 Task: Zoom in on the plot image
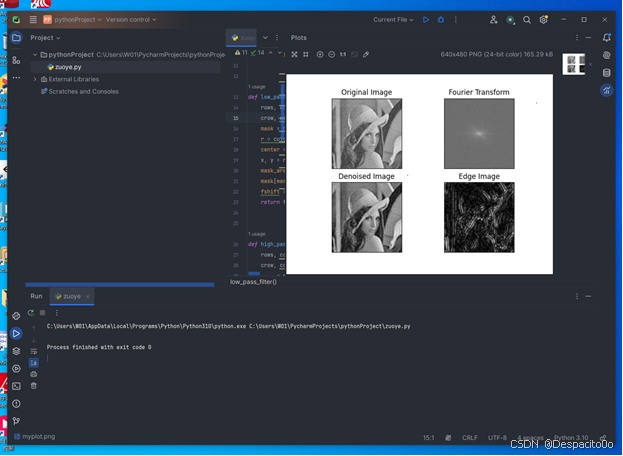point(320,54)
